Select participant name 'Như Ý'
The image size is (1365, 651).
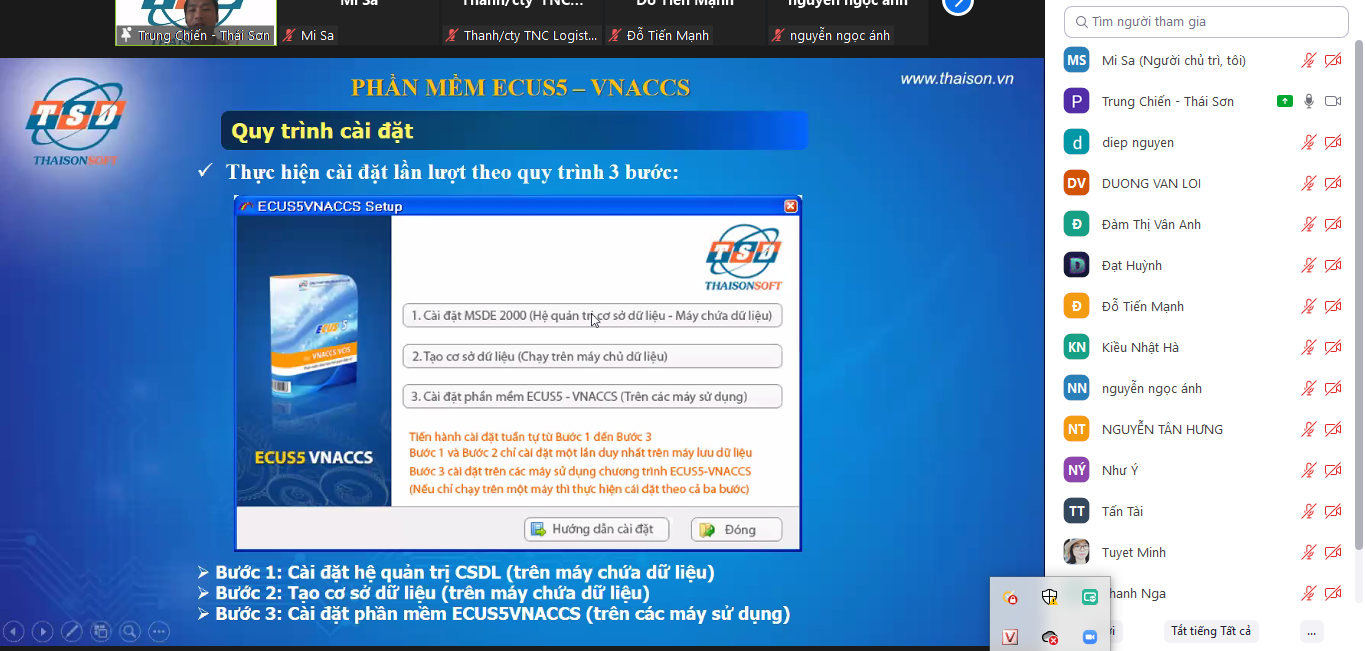point(1120,471)
